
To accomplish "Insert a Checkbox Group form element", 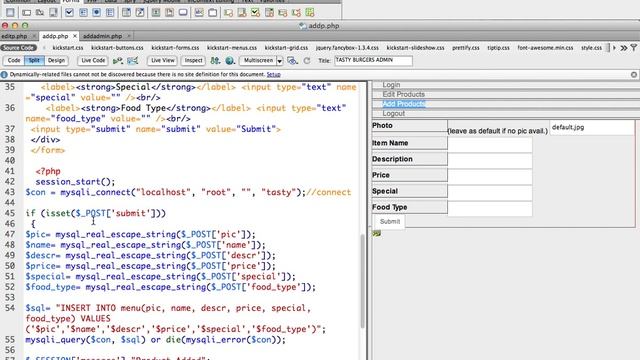I will [83, 13].
